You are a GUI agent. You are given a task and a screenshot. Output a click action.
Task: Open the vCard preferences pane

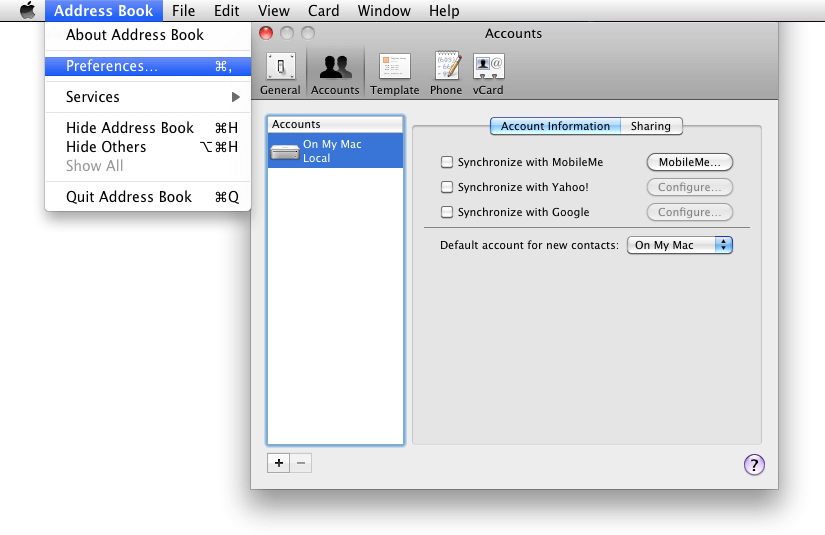[x=488, y=74]
